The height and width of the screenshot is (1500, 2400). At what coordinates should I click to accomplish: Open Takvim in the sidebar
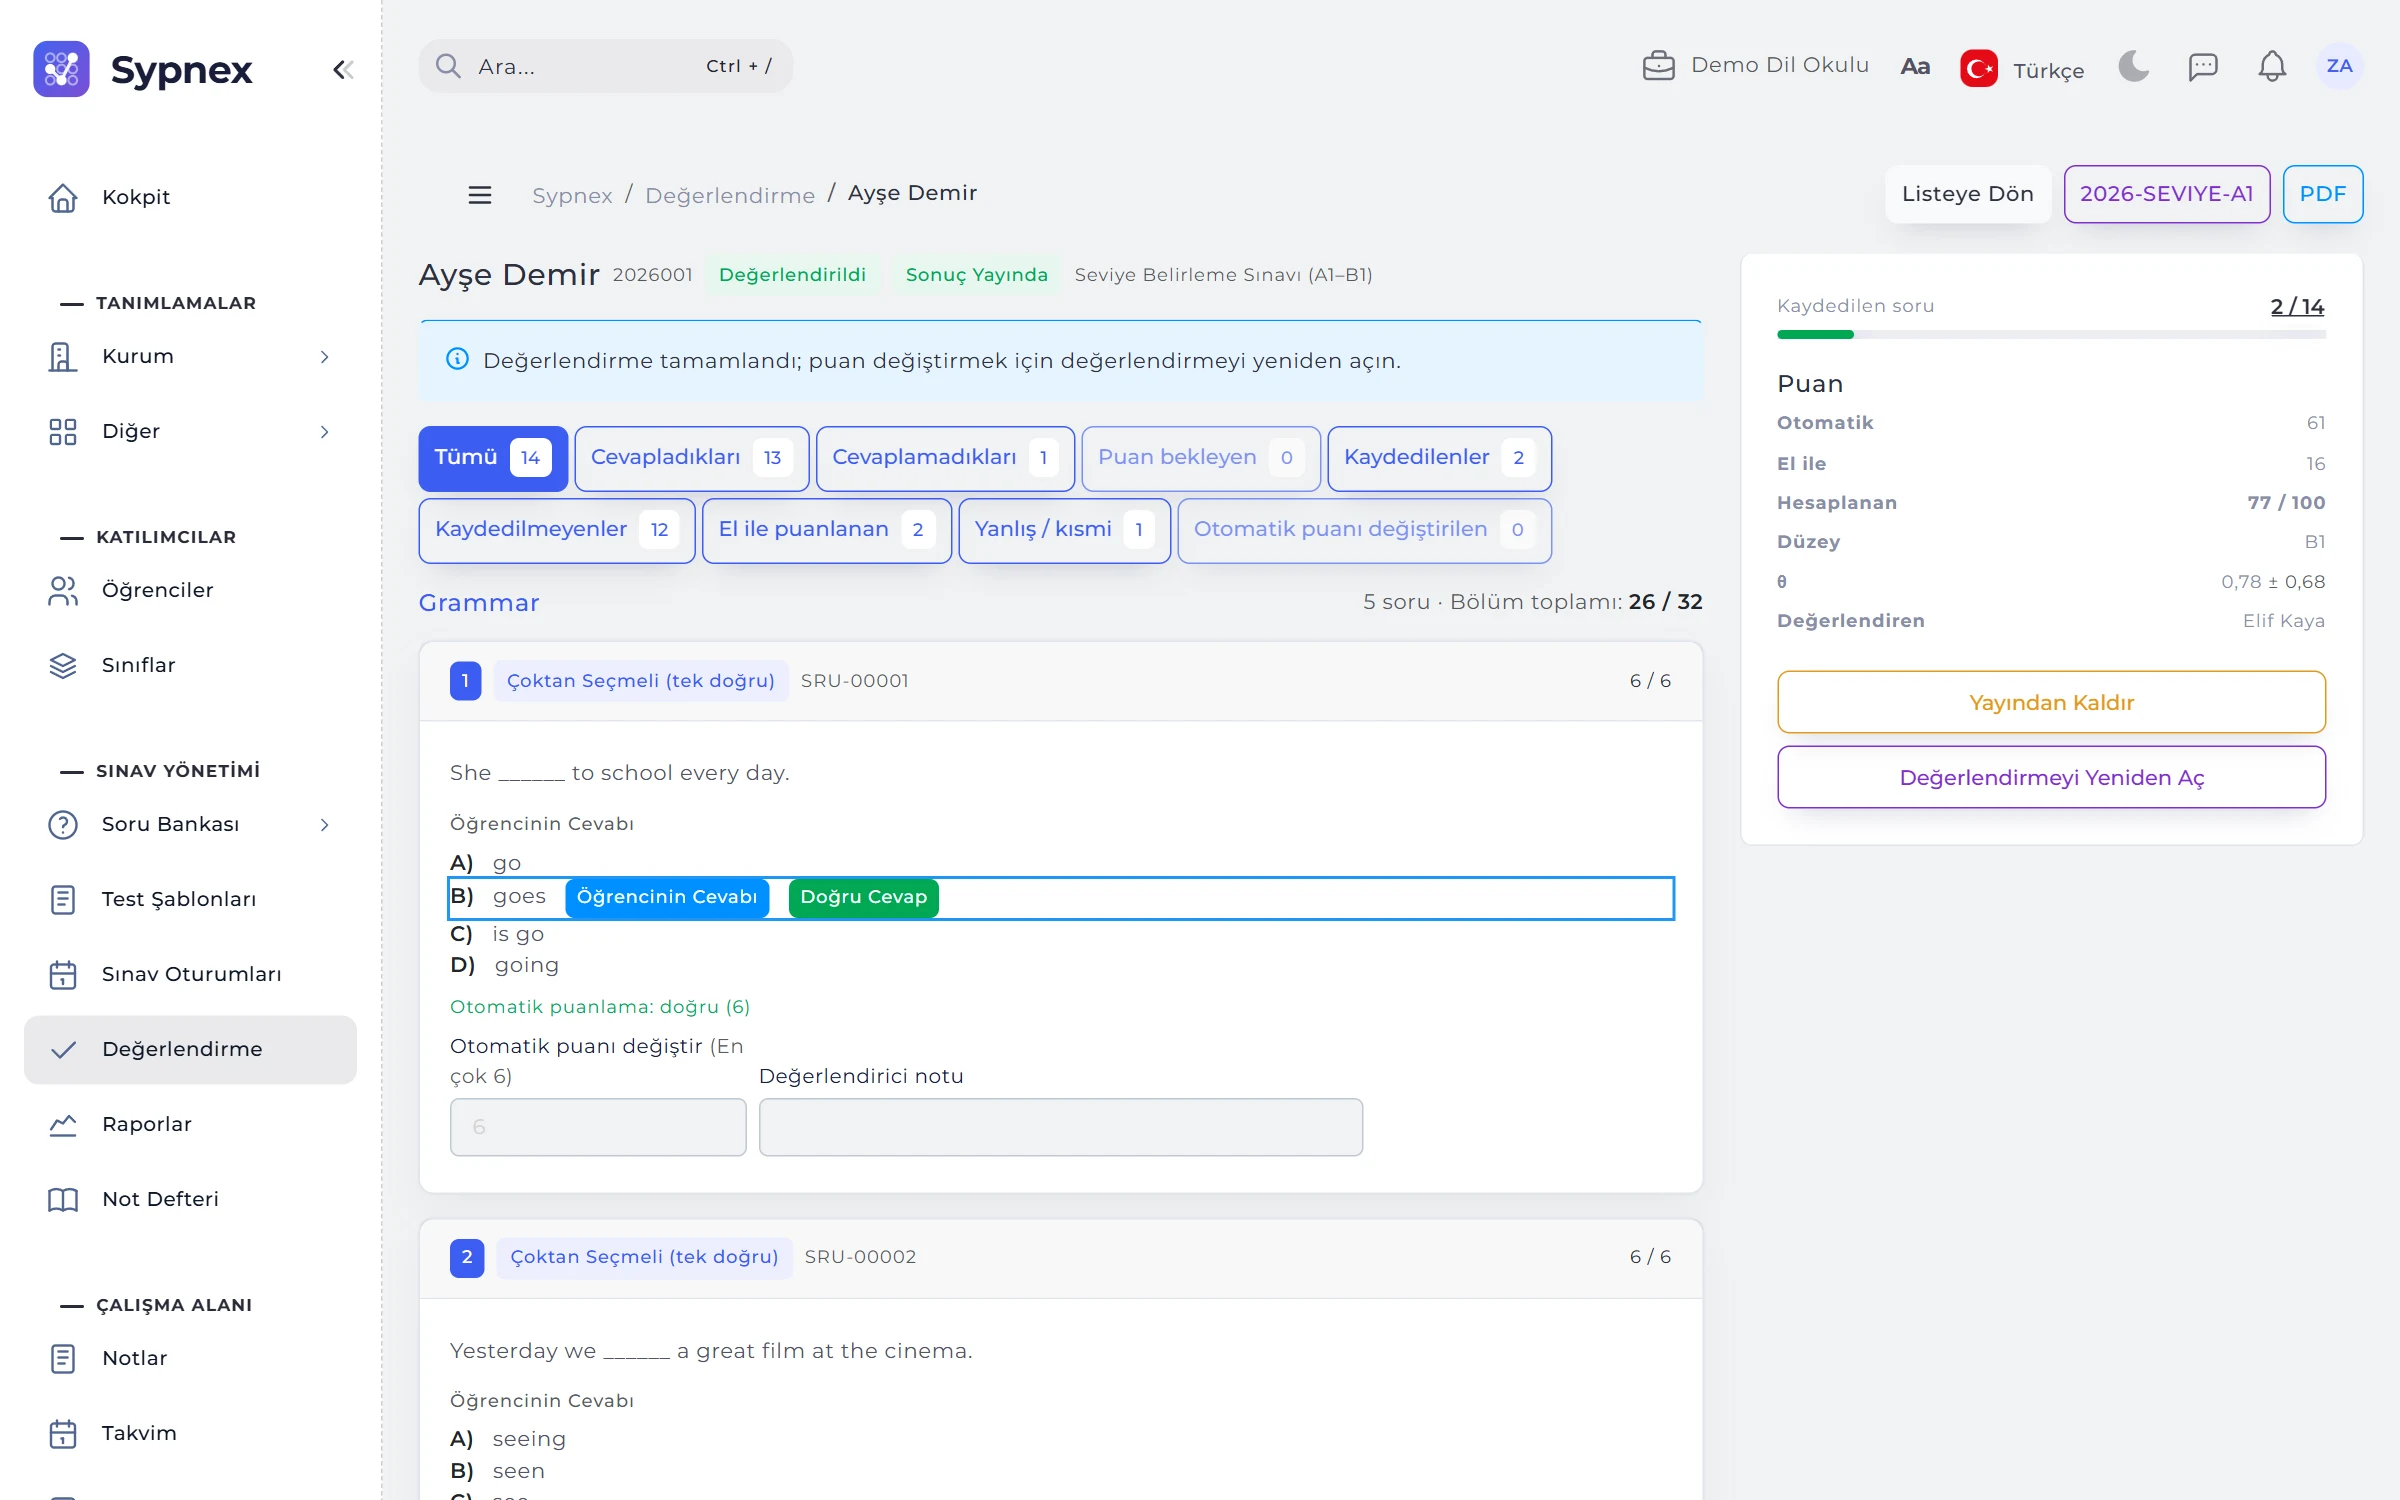190,1433
